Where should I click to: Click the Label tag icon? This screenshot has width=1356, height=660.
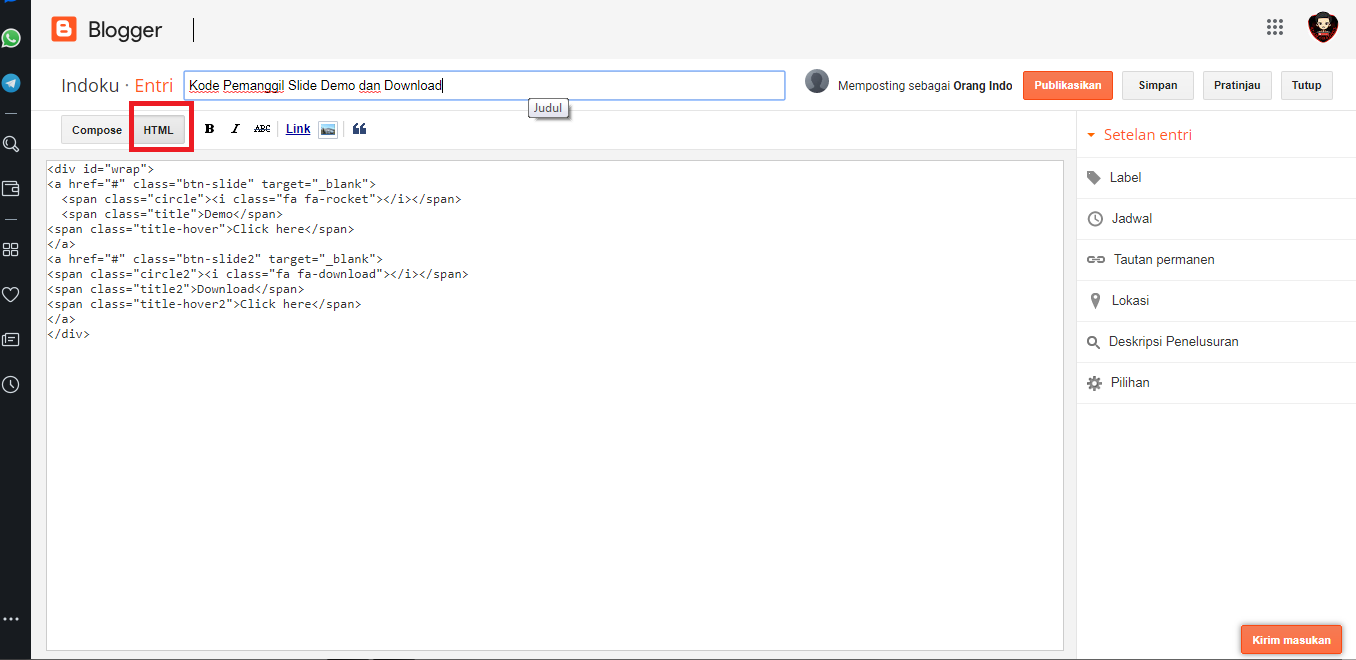pos(1094,177)
